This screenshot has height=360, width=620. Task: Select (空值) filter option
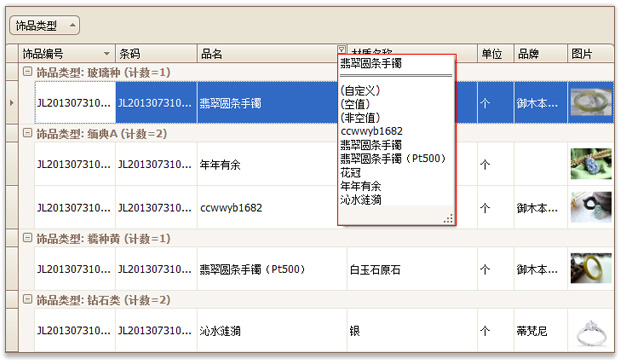coord(355,104)
